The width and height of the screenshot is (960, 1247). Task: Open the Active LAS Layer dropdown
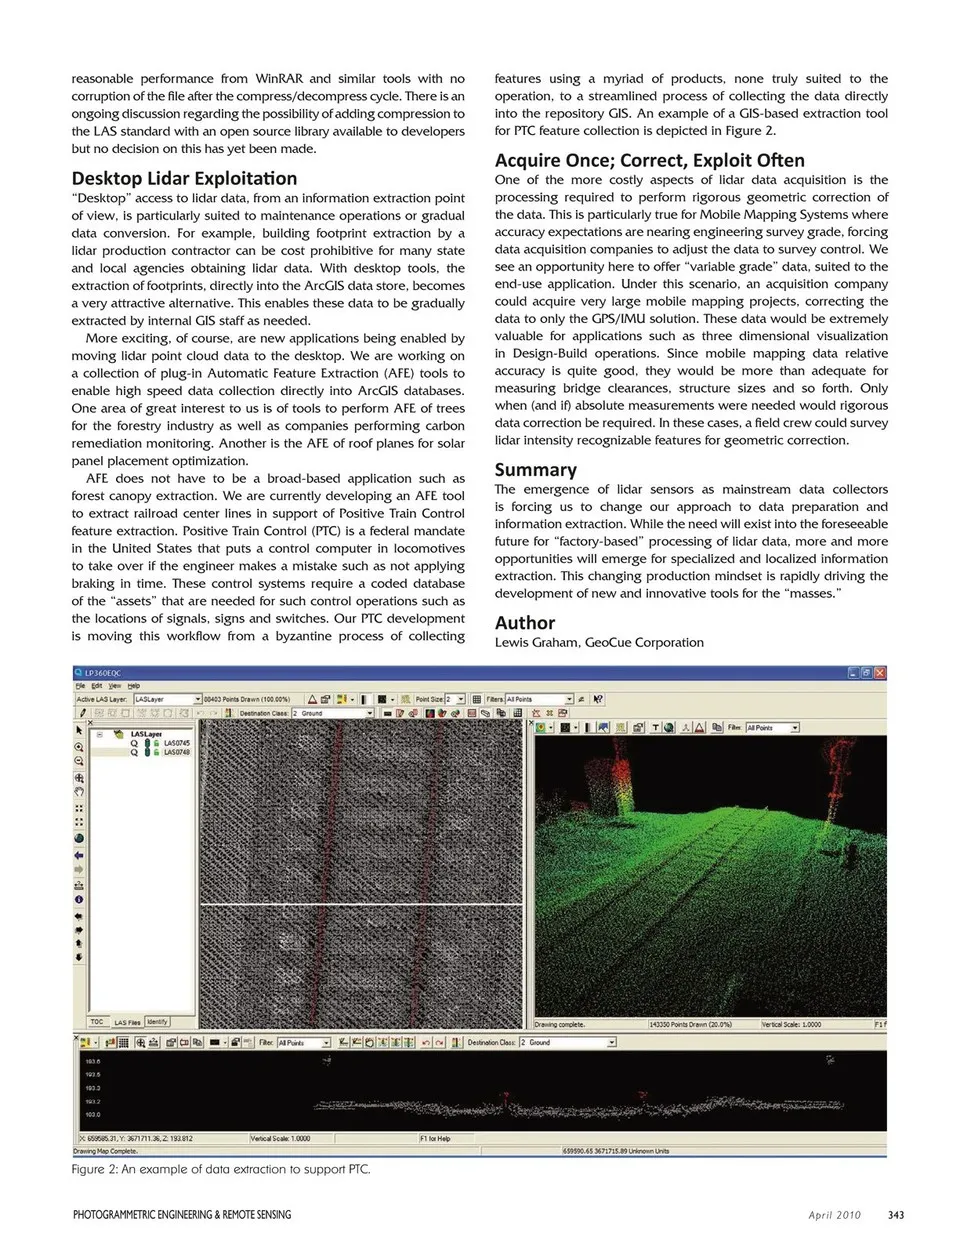coord(197,699)
